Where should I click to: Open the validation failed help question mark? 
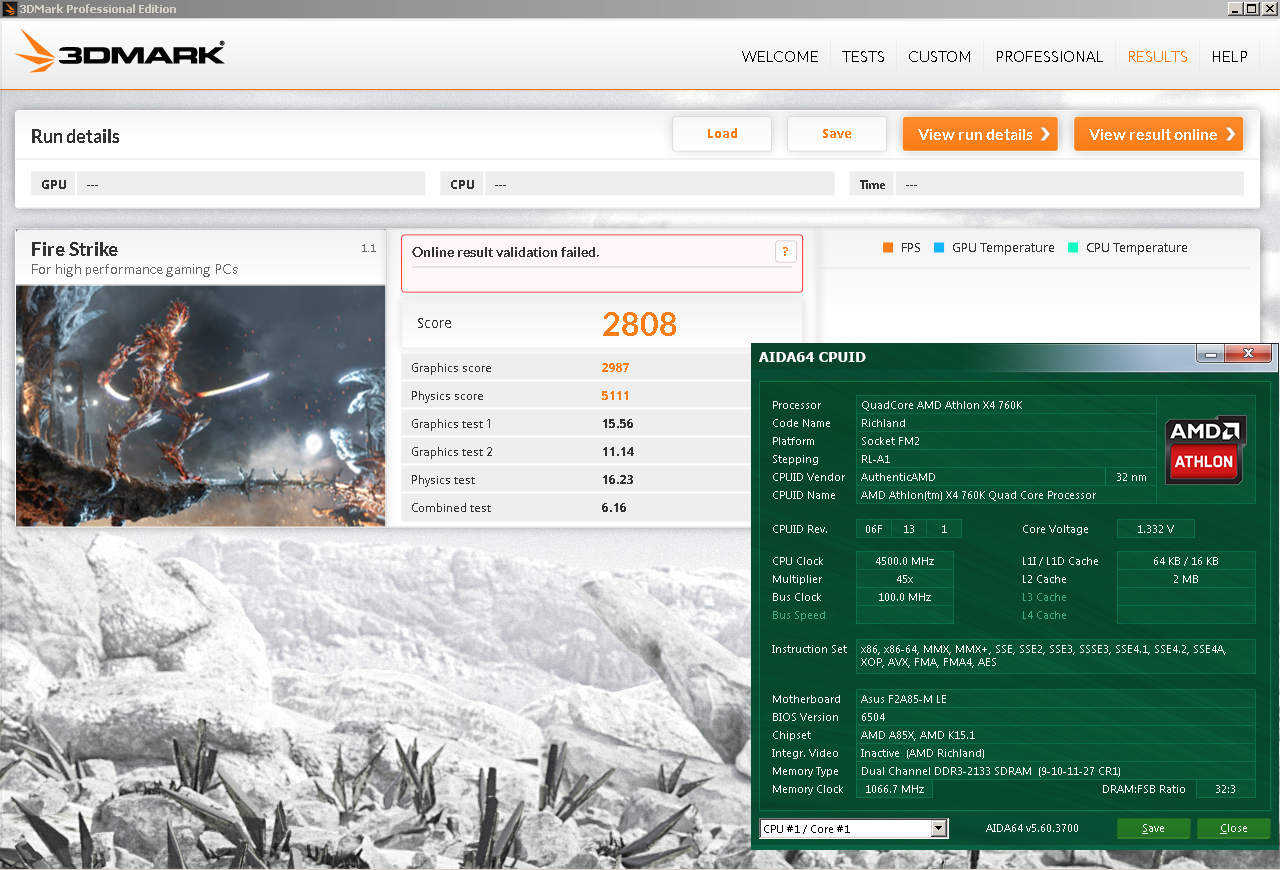pyautogui.click(x=785, y=252)
